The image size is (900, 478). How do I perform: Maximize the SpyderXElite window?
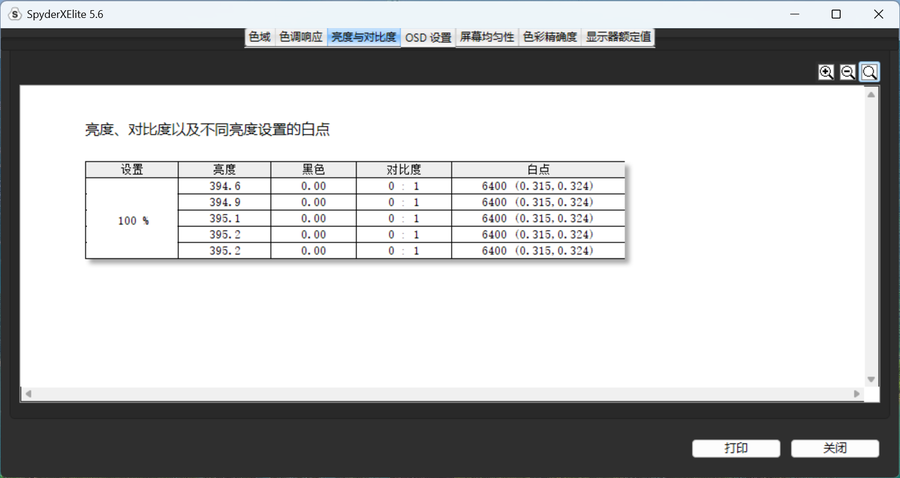(836, 14)
